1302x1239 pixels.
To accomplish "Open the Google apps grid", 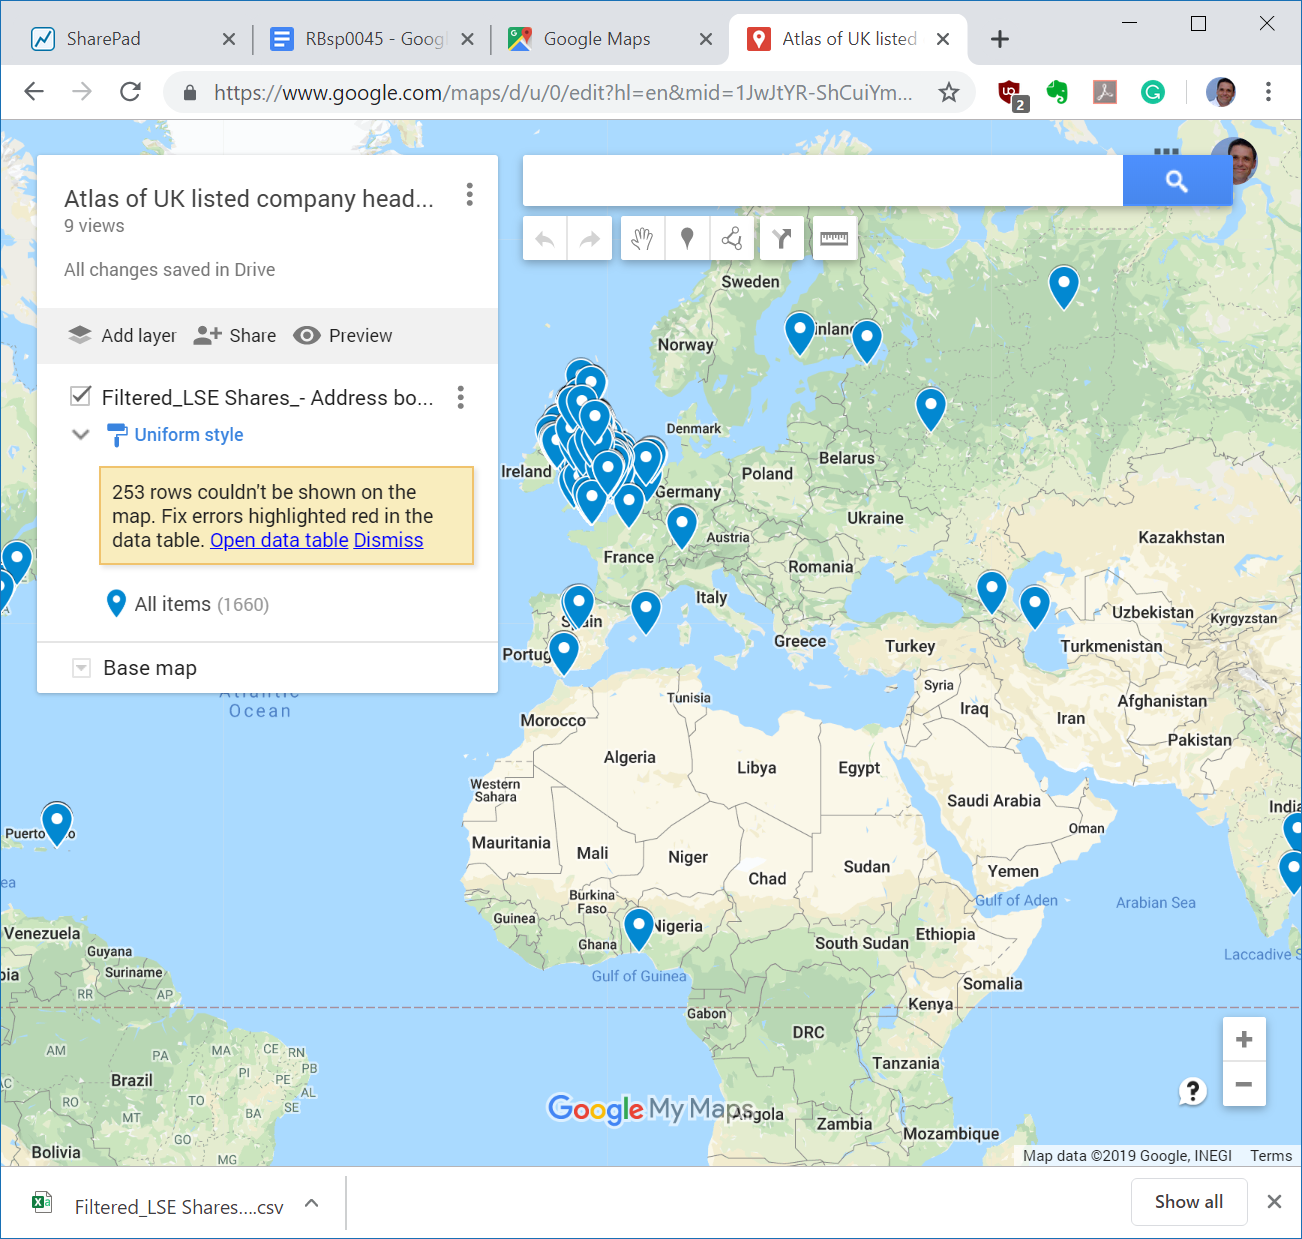I will (1166, 153).
